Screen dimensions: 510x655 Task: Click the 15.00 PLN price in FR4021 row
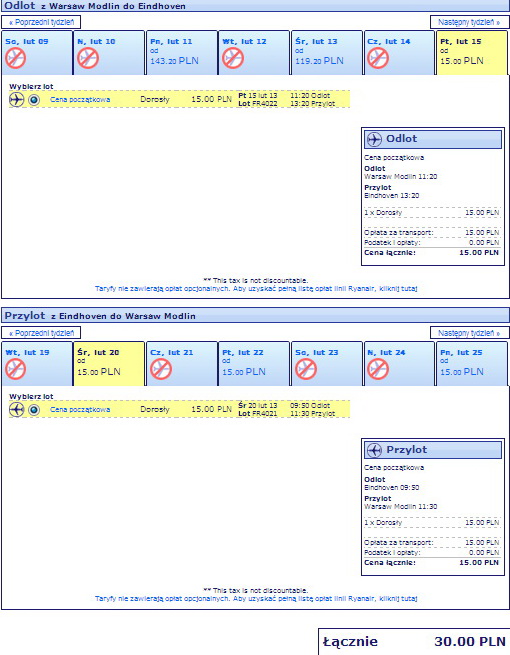pos(211,409)
